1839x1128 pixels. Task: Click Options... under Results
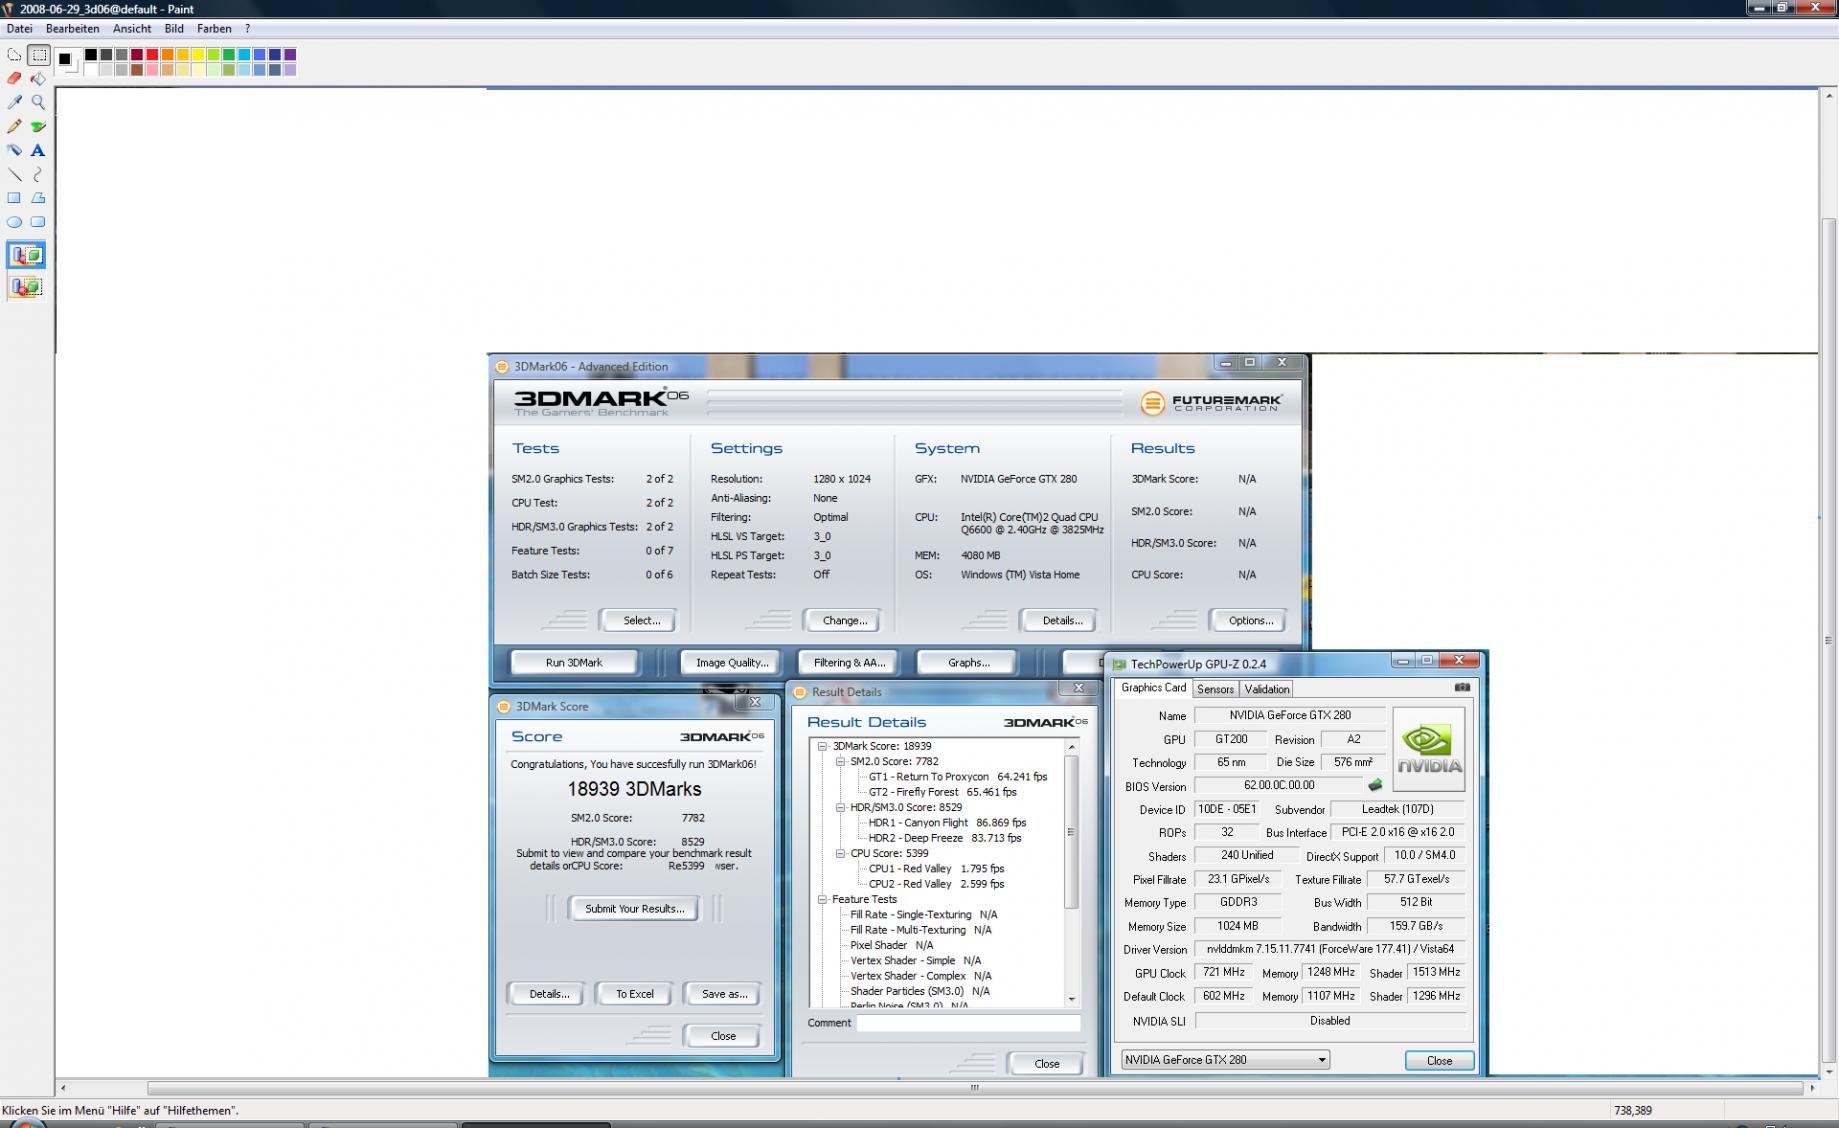[1250, 620]
